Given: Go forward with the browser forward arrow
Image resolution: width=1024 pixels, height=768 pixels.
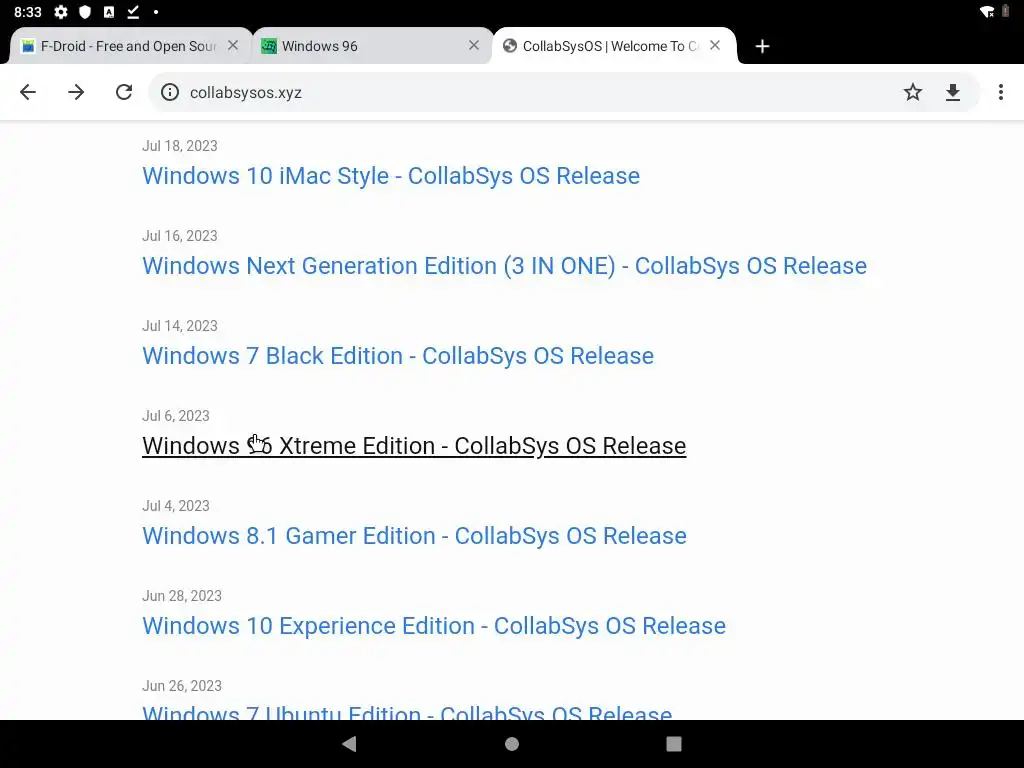Looking at the screenshot, I should coord(76,92).
